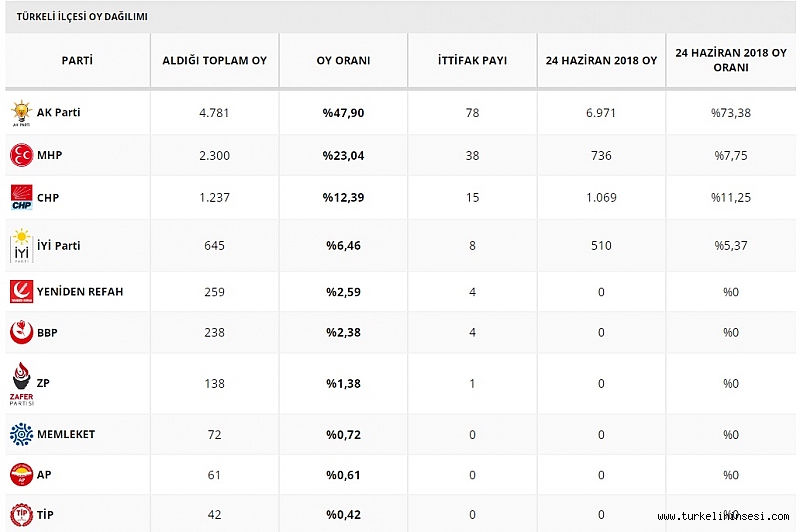800x532 pixels.
Task: Click the AP party round logo
Action: tap(21, 475)
